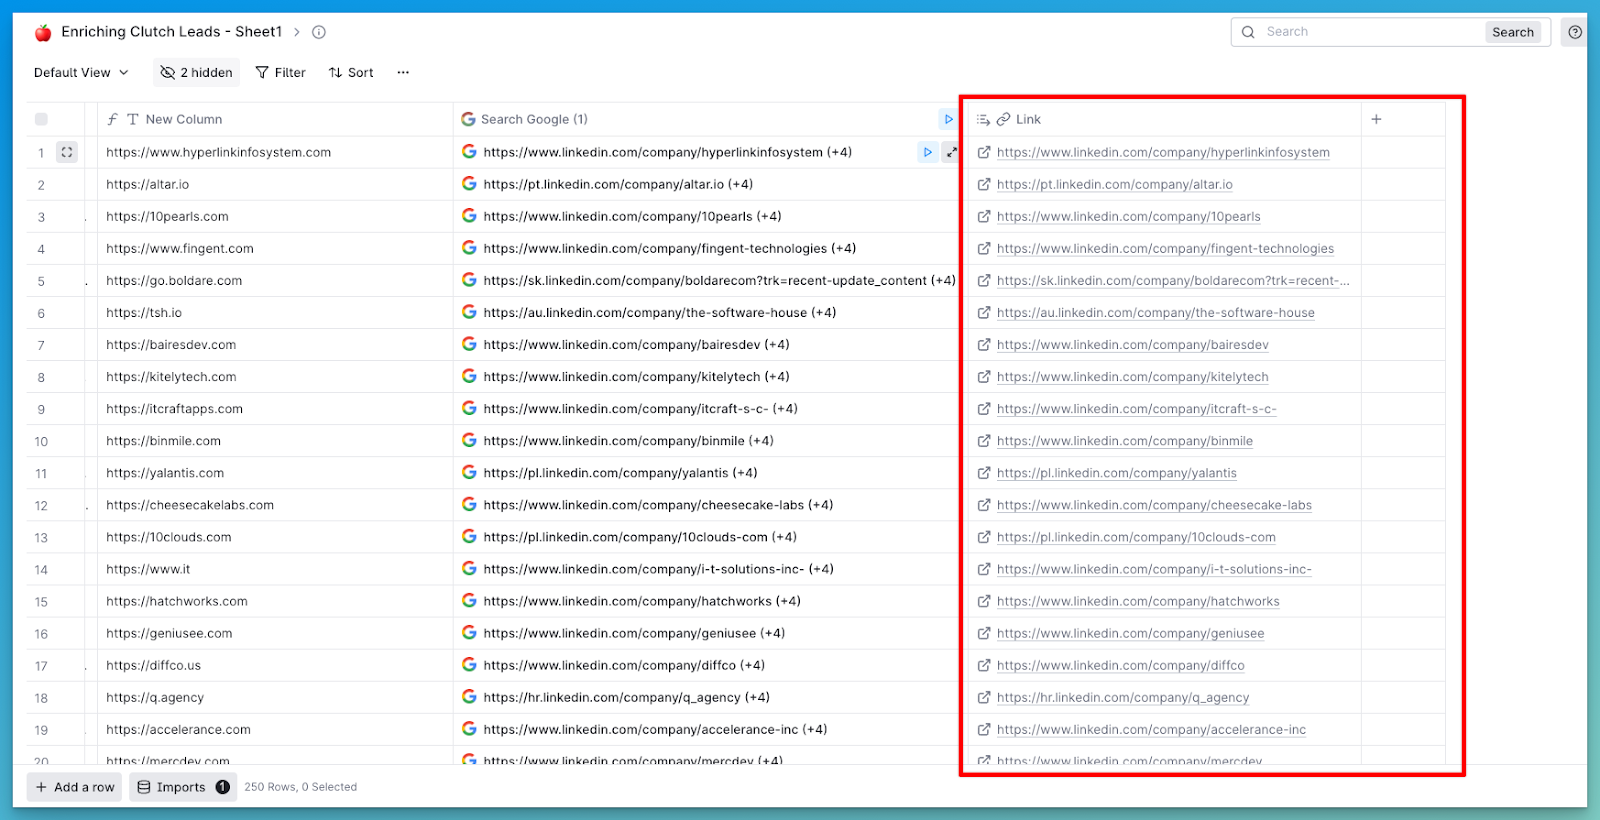
Task: Click the external-link icon beside the 10clouds-com link
Action: coord(984,537)
